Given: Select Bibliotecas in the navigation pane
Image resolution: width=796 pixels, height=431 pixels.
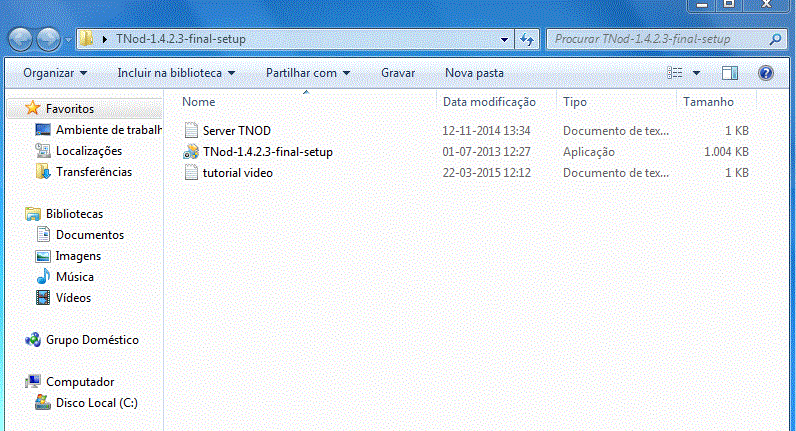Looking at the screenshot, I should click(74, 214).
